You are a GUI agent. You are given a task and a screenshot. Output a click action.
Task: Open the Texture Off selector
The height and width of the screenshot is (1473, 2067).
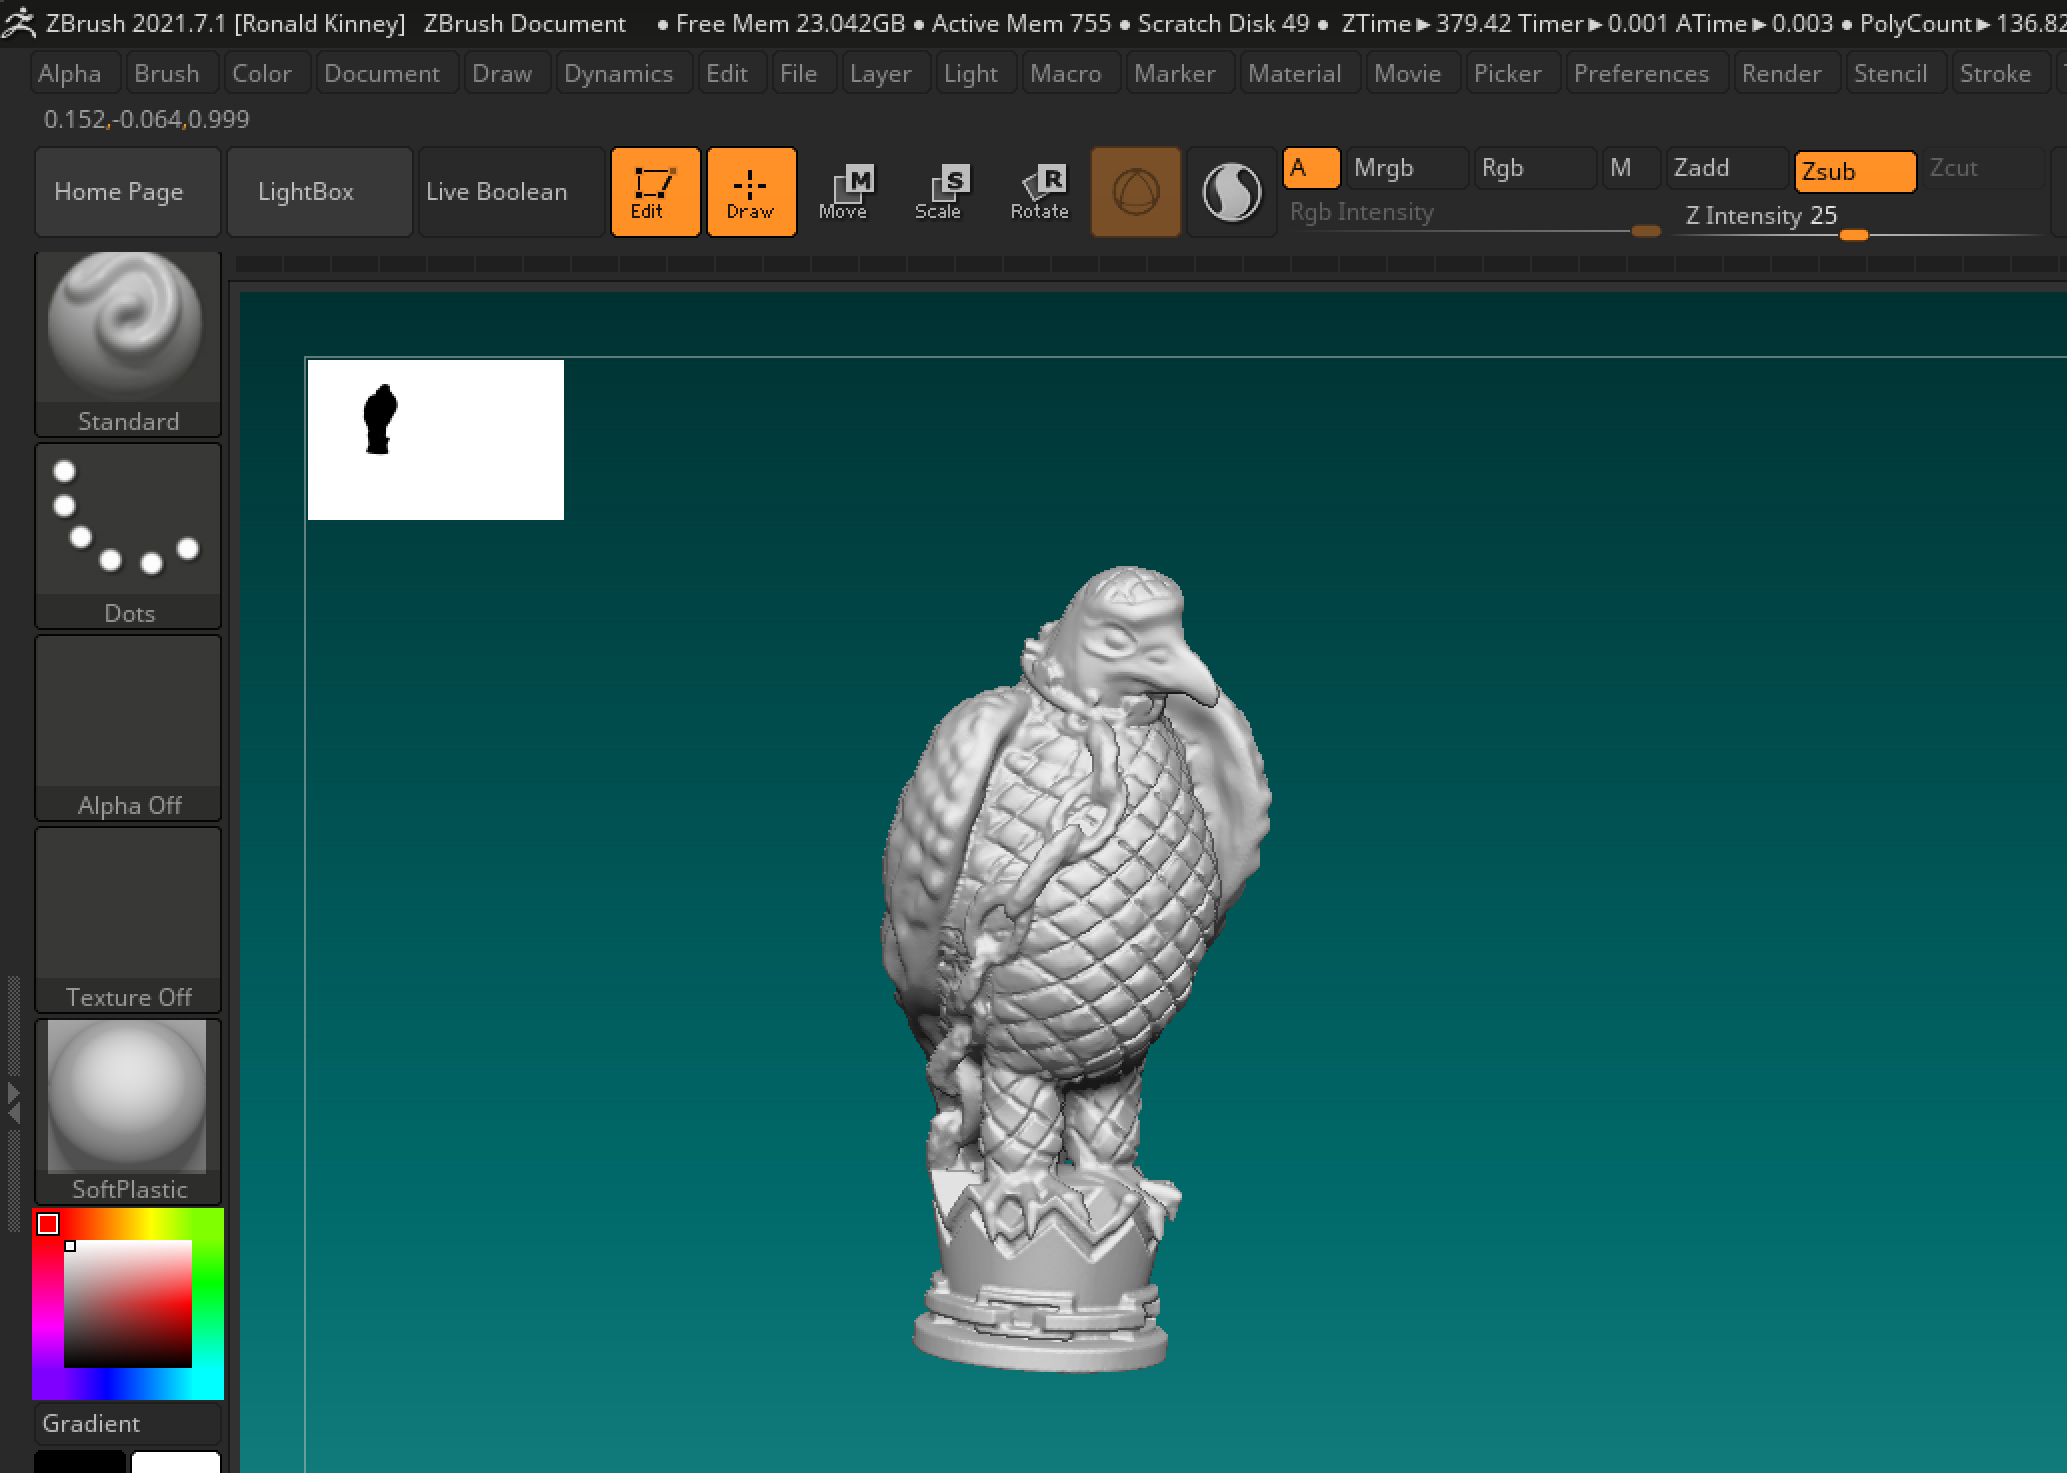[x=128, y=920]
